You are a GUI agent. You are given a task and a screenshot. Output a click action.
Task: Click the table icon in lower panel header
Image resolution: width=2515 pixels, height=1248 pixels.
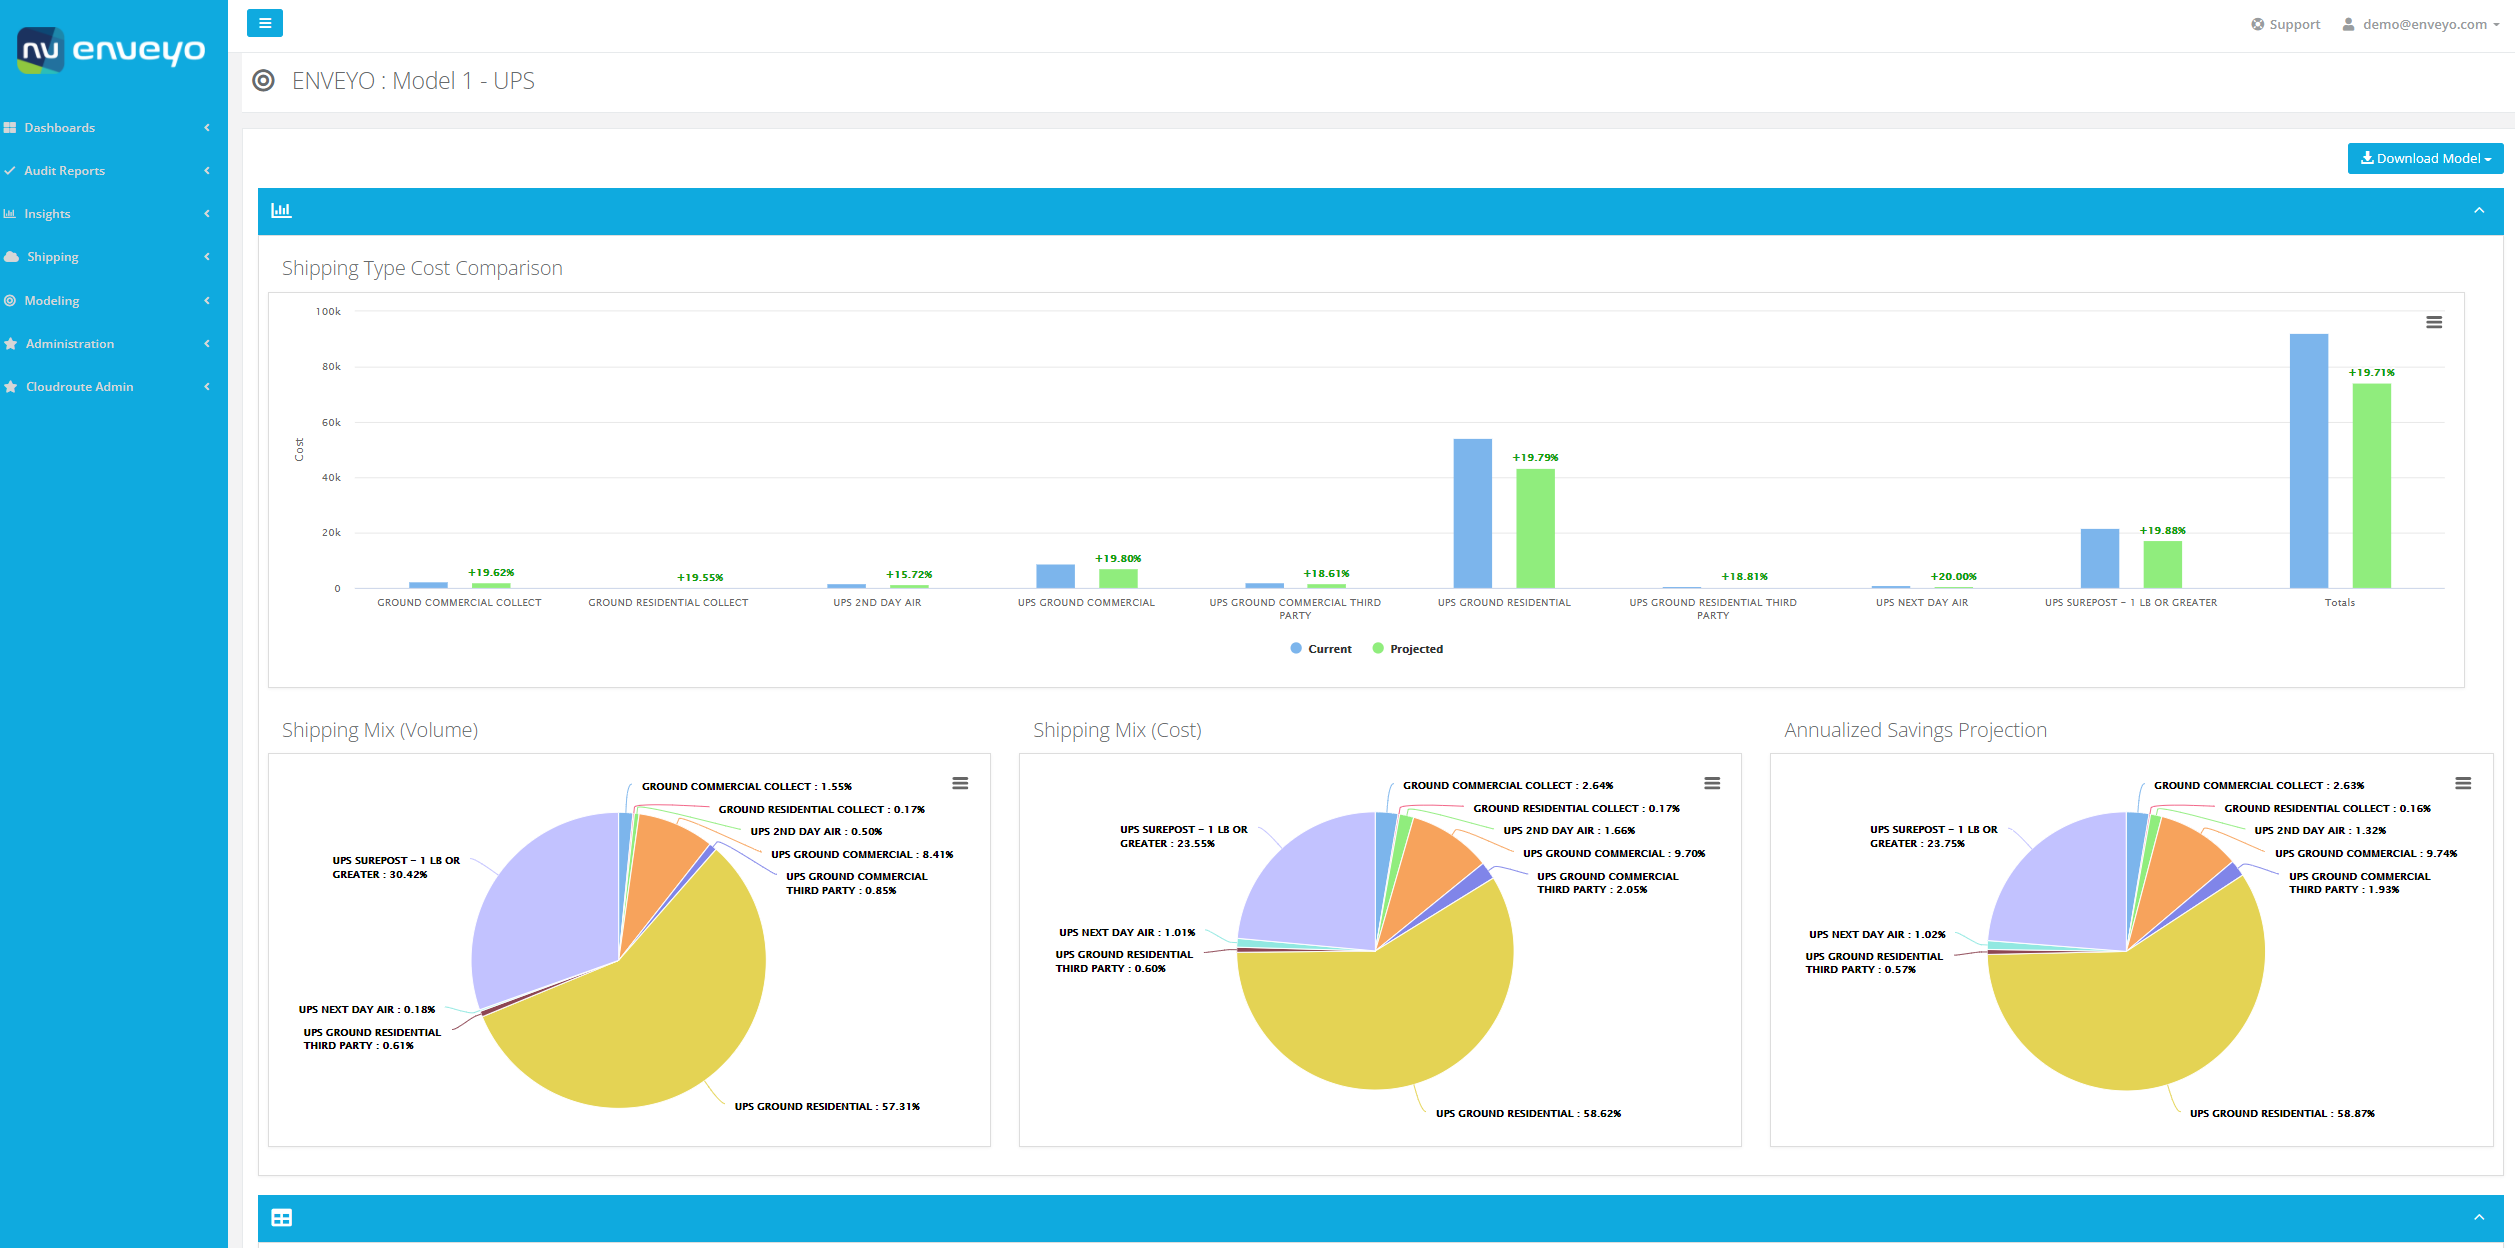282,1218
